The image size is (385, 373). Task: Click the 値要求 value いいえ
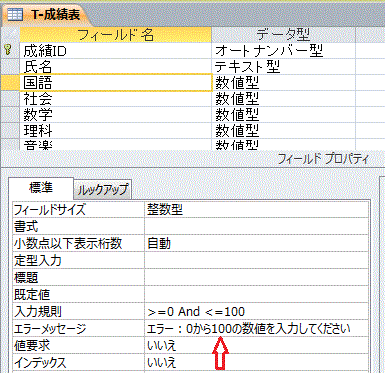257,345
